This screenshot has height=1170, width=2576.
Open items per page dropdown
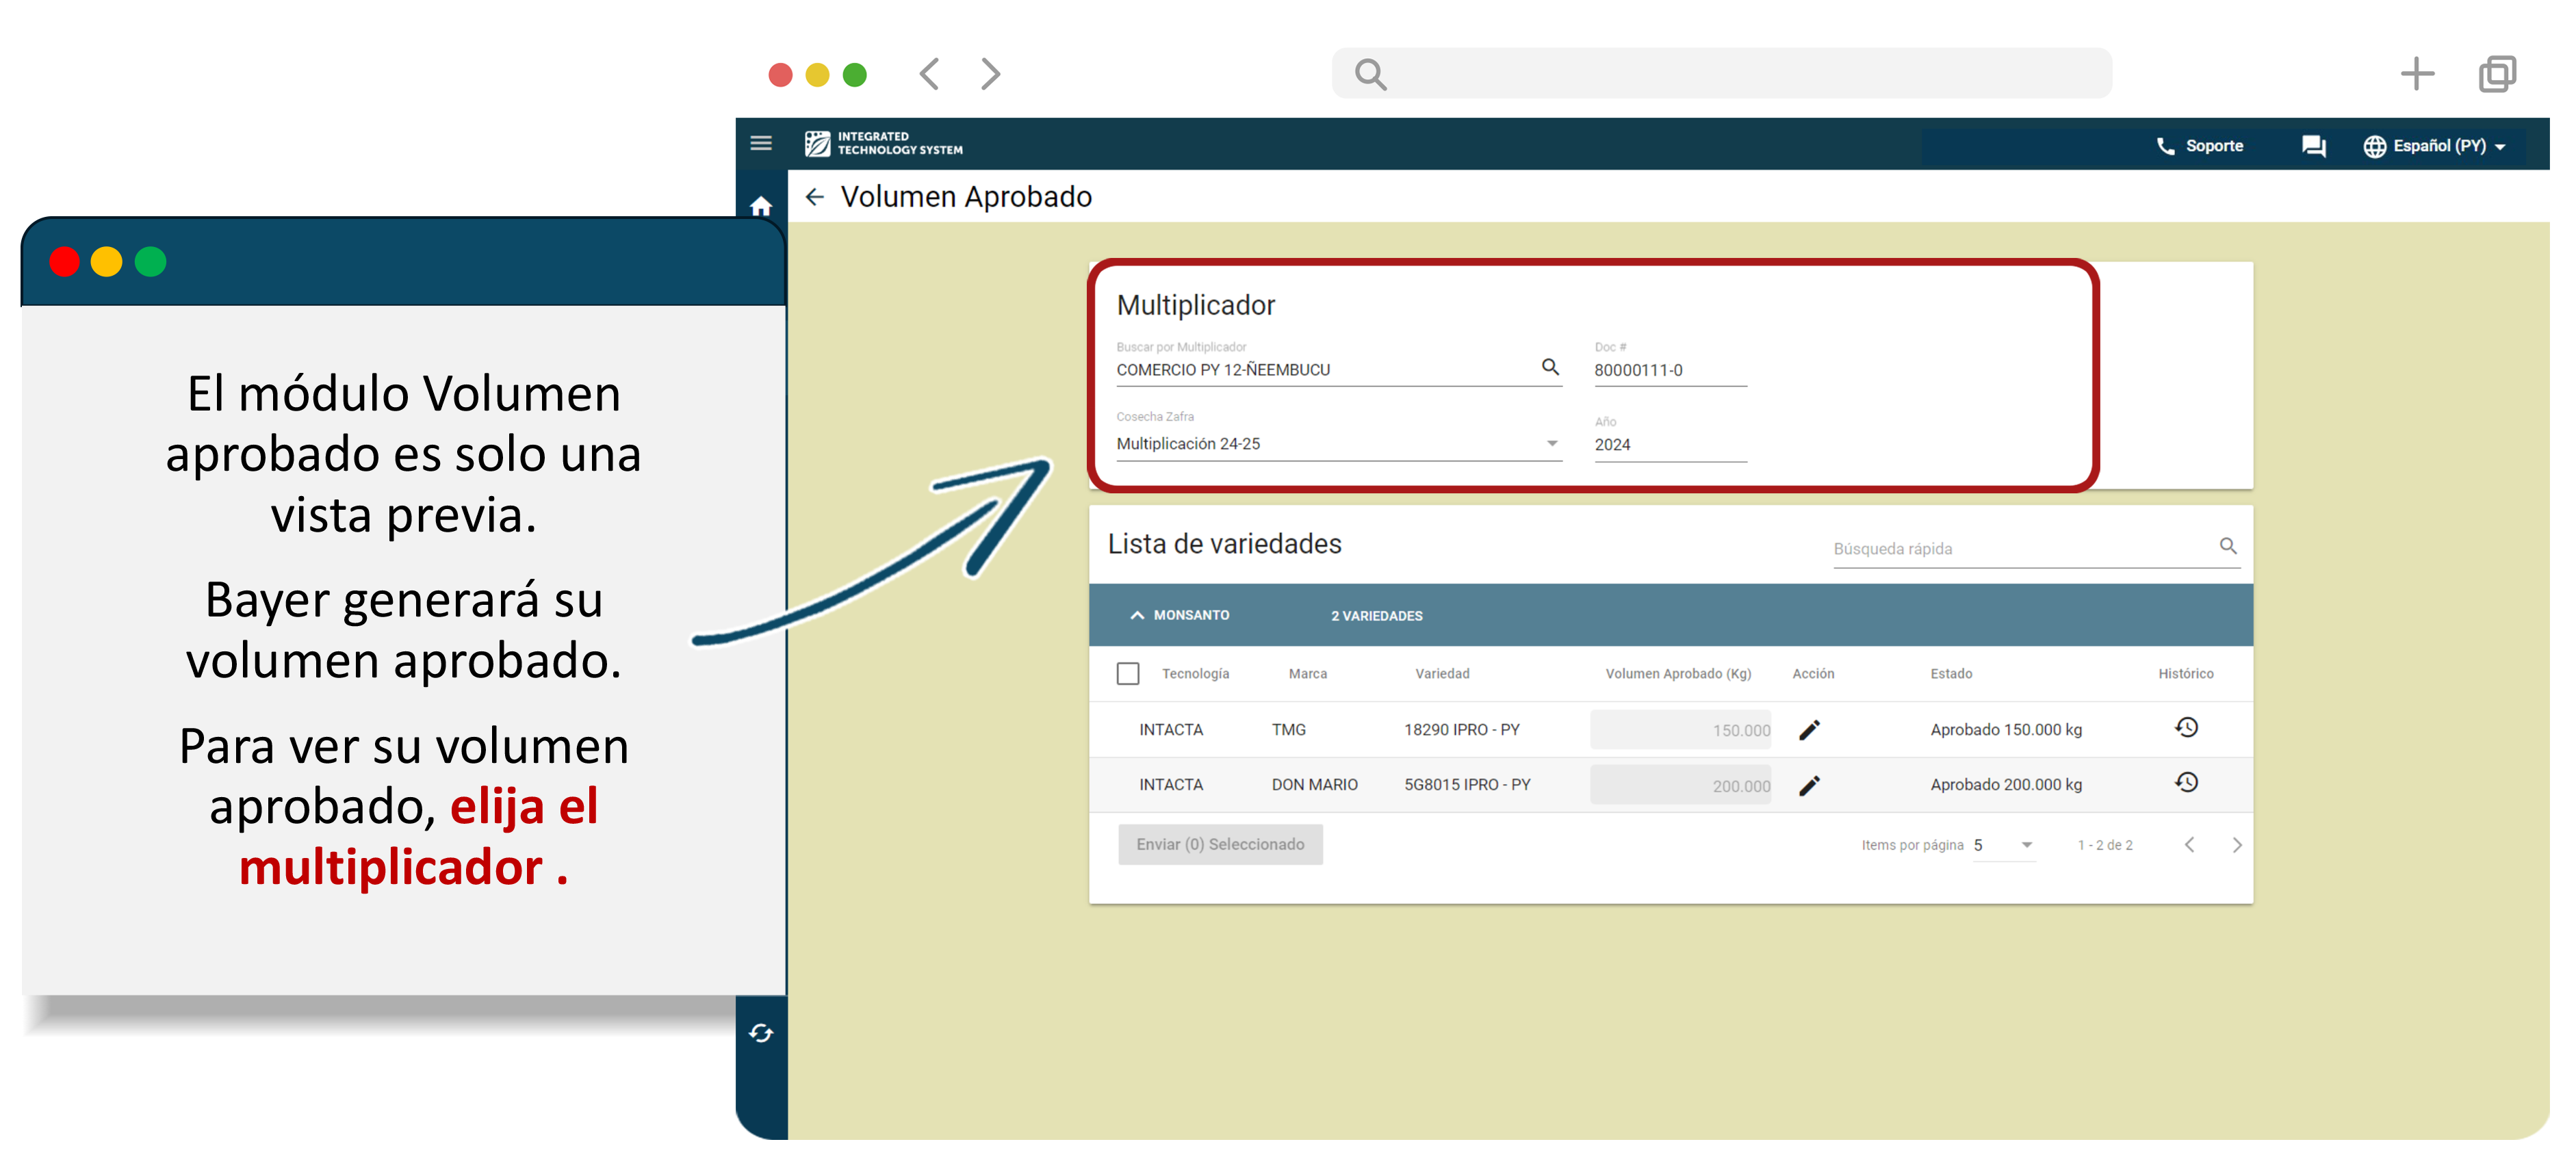click(2004, 845)
